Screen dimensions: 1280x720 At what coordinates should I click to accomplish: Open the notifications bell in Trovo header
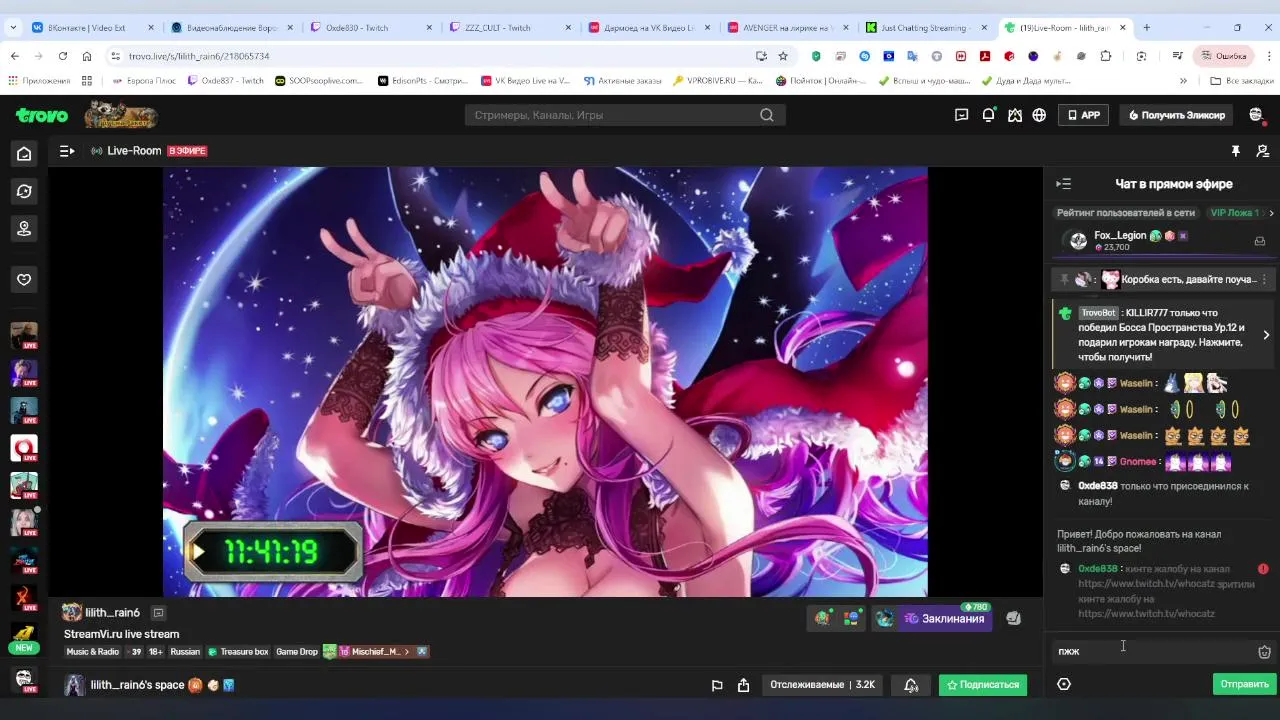[x=988, y=115]
